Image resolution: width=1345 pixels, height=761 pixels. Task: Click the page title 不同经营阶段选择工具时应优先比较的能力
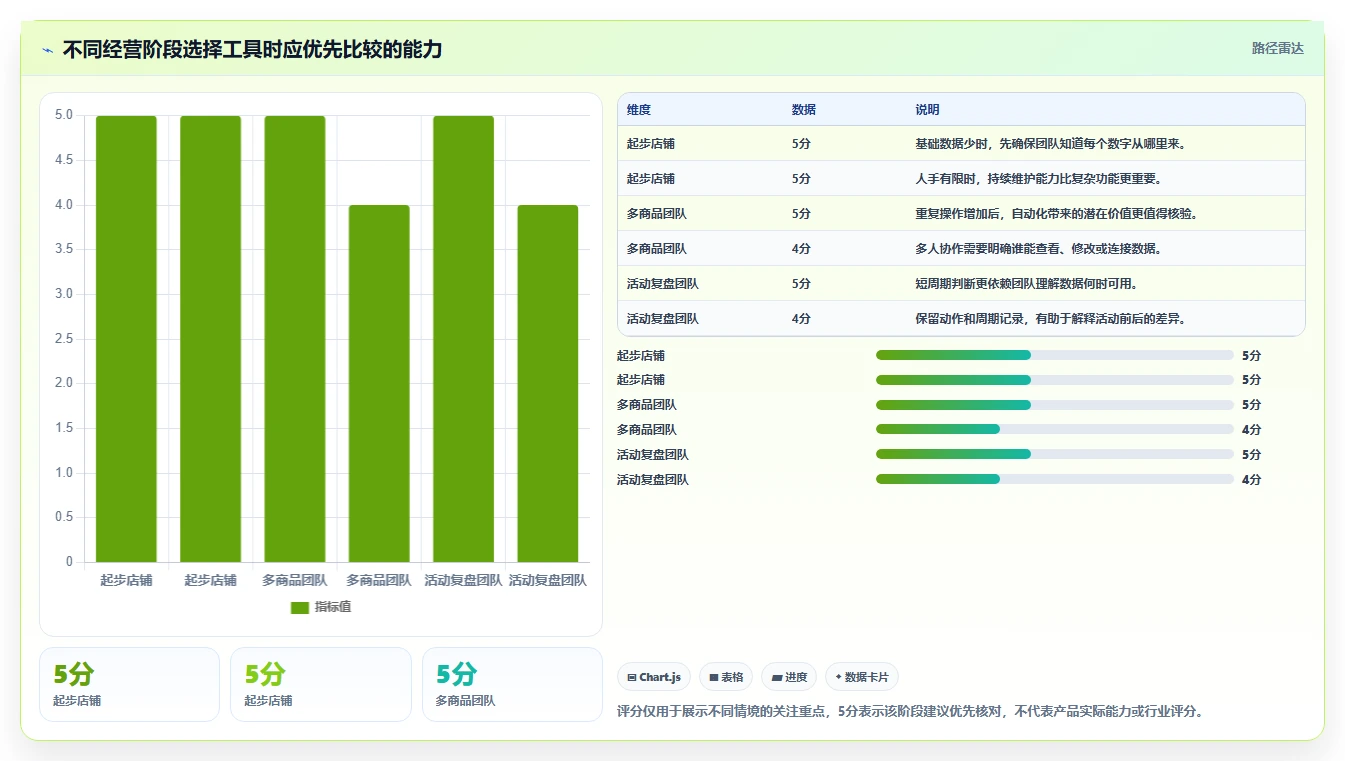click(x=252, y=50)
